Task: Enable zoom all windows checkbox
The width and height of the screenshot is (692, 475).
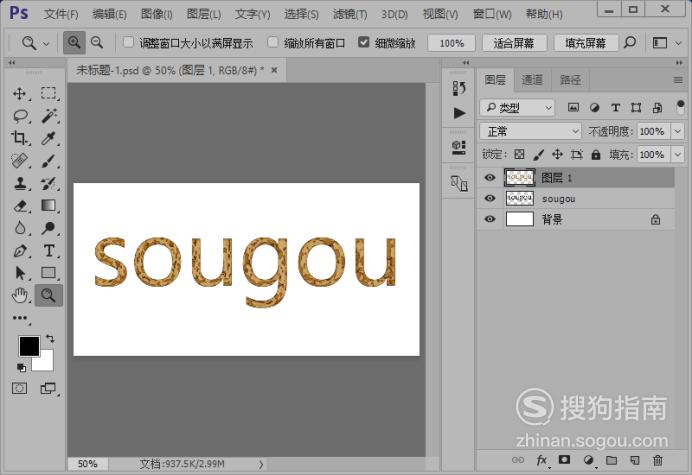Action: click(273, 42)
